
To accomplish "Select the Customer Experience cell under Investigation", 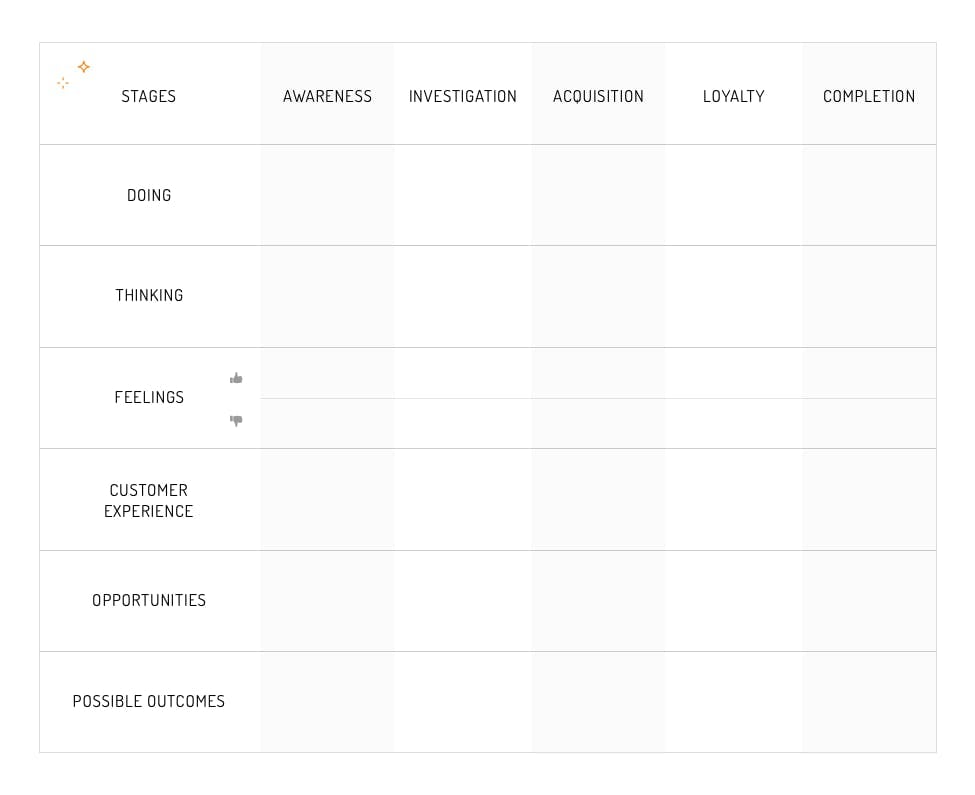I will [x=462, y=499].
